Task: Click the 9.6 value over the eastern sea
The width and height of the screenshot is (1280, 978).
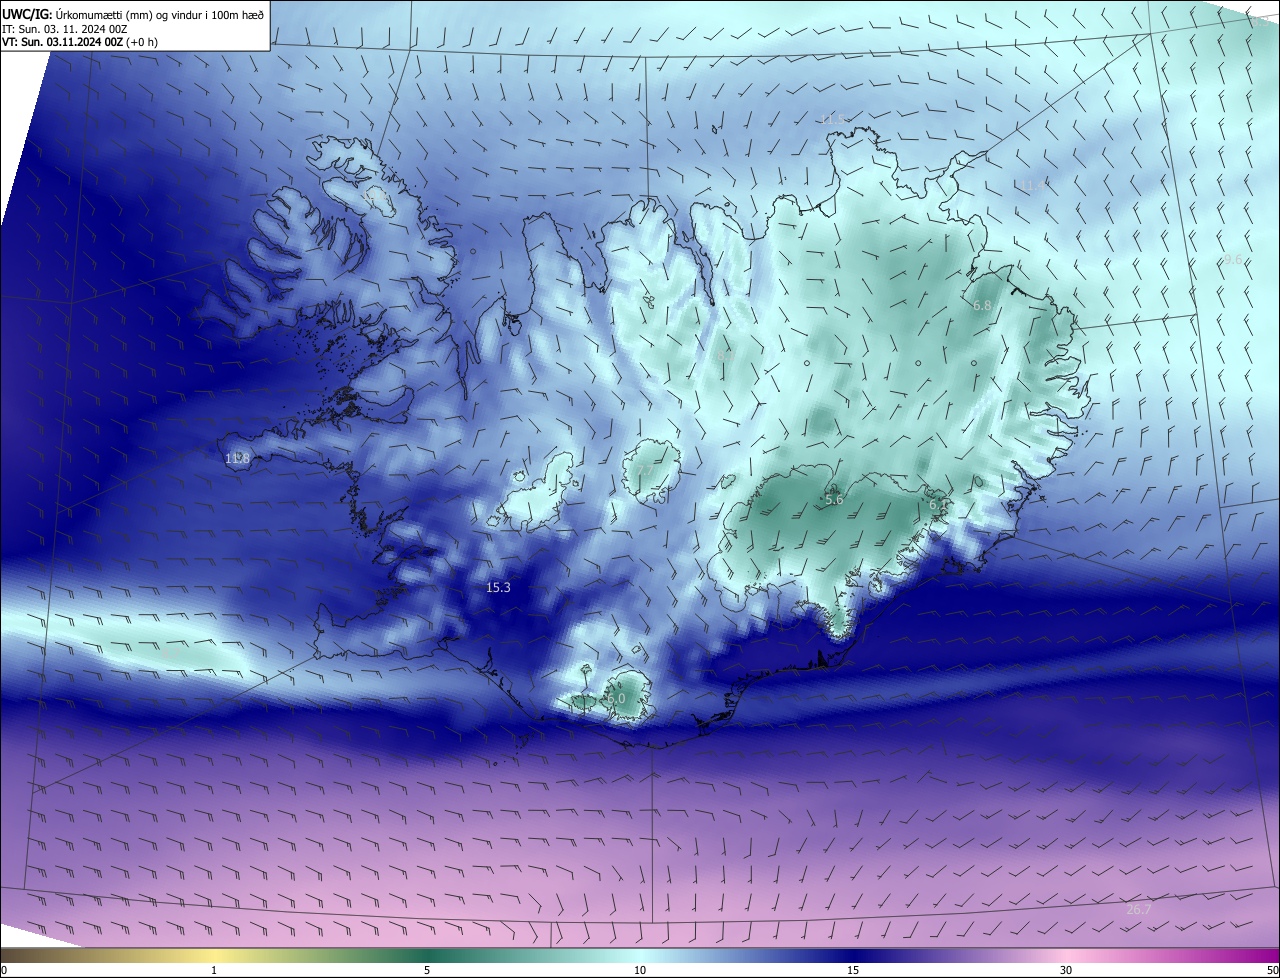Action: coord(1233,260)
